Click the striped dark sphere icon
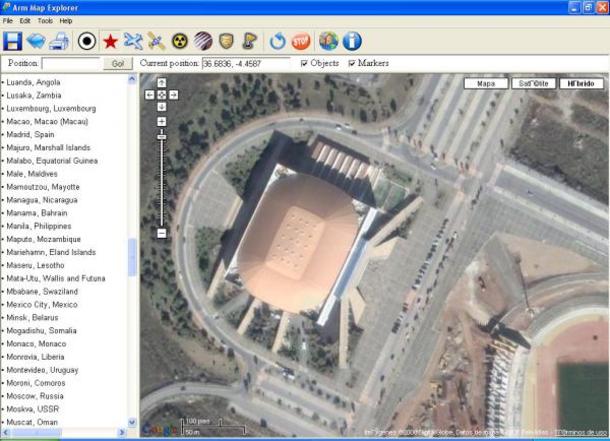The image size is (610, 441). pyautogui.click(x=203, y=41)
